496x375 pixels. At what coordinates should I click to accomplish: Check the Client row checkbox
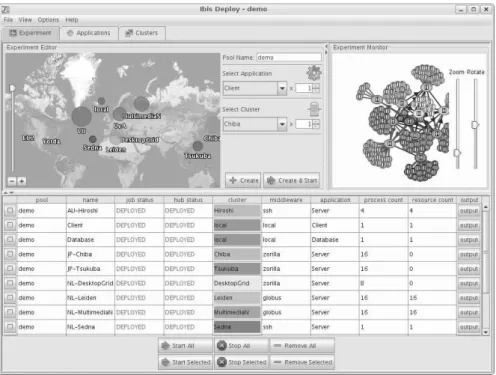click(10, 225)
